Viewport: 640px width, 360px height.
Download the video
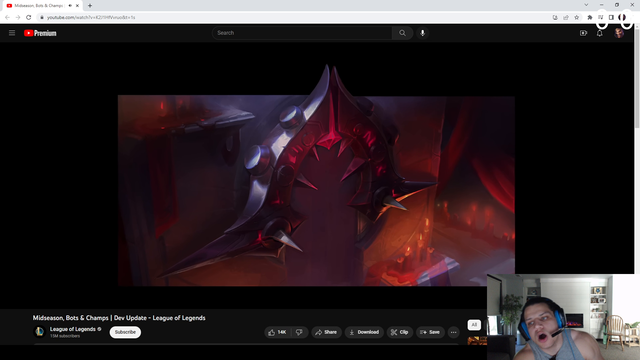pyautogui.click(x=364, y=332)
